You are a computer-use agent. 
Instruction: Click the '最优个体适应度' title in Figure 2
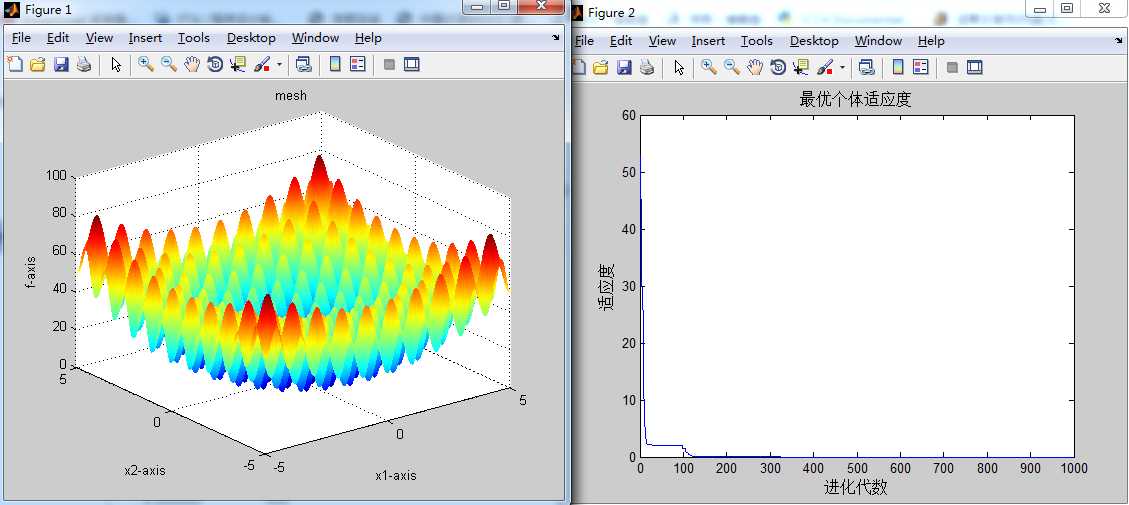click(855, 99)
